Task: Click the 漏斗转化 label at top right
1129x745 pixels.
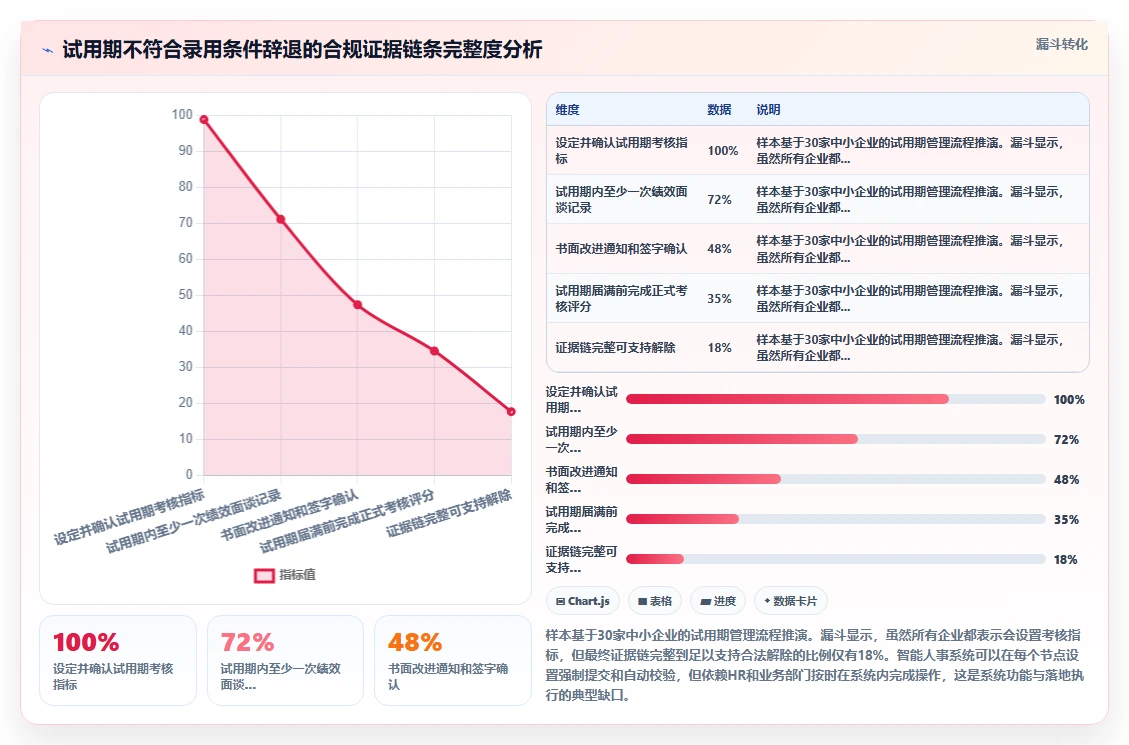Action: point(1061,44)
